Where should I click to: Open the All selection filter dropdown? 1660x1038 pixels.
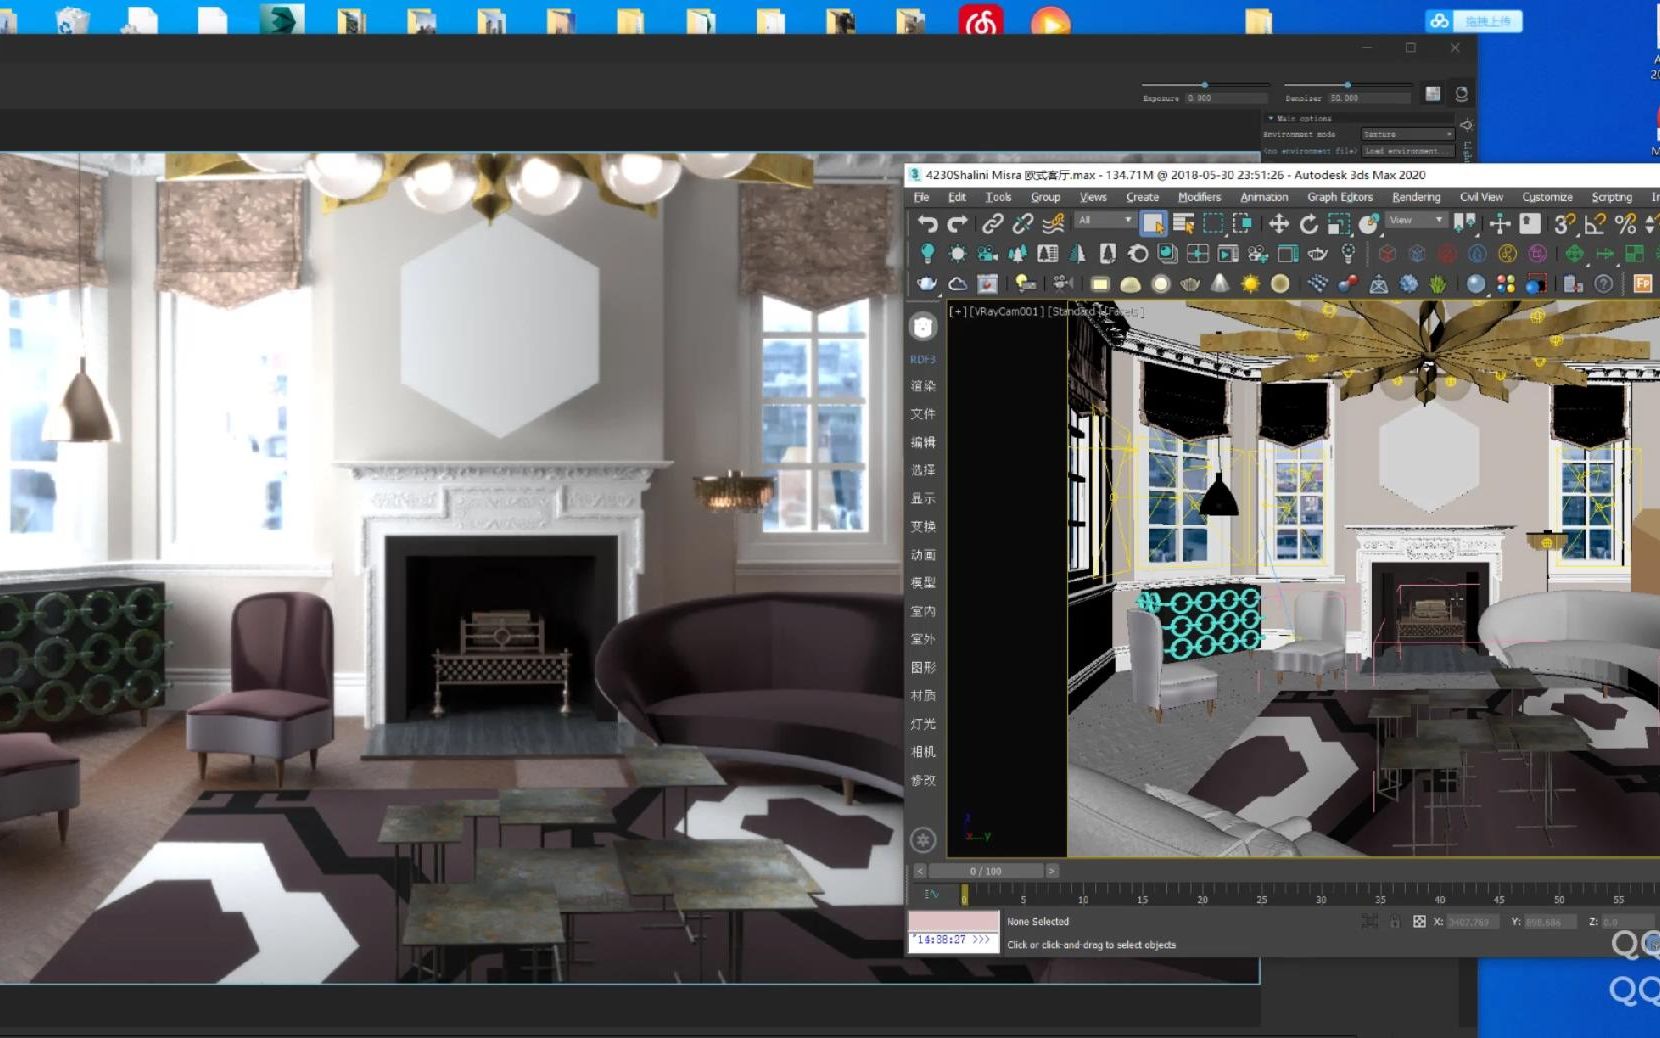[1104, 220]
